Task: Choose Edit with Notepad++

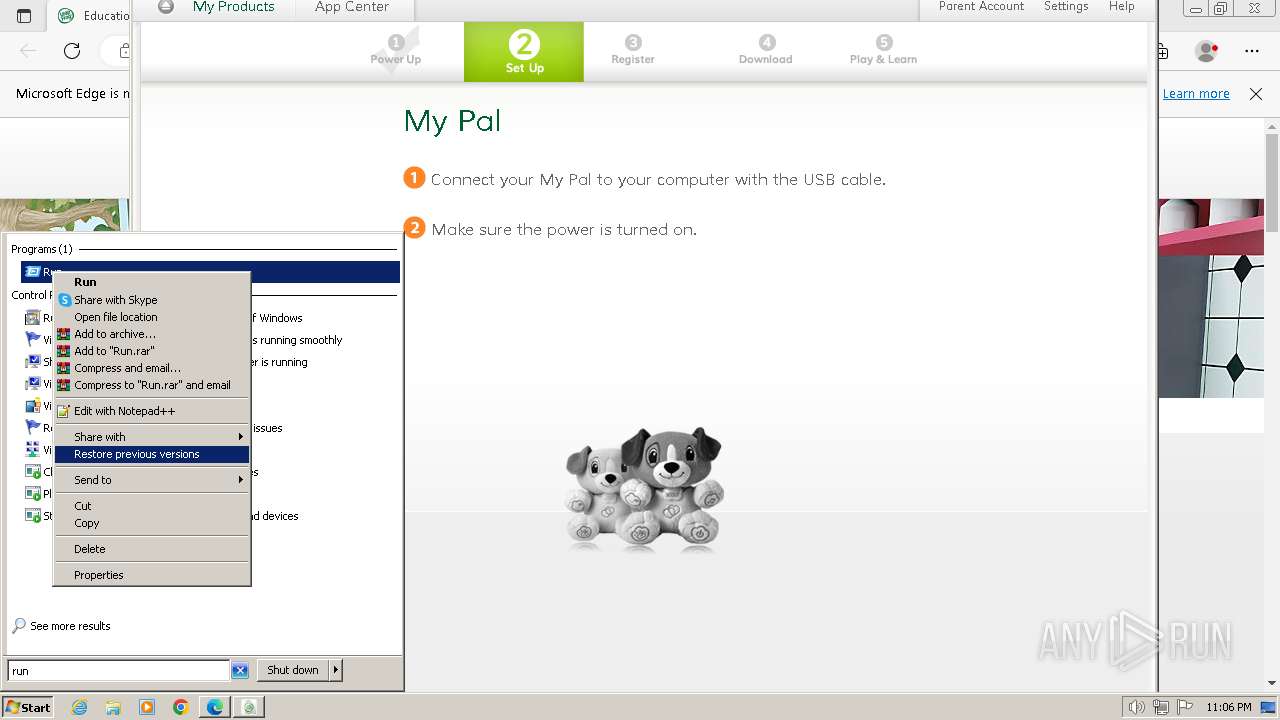Action: click(124, 411)
